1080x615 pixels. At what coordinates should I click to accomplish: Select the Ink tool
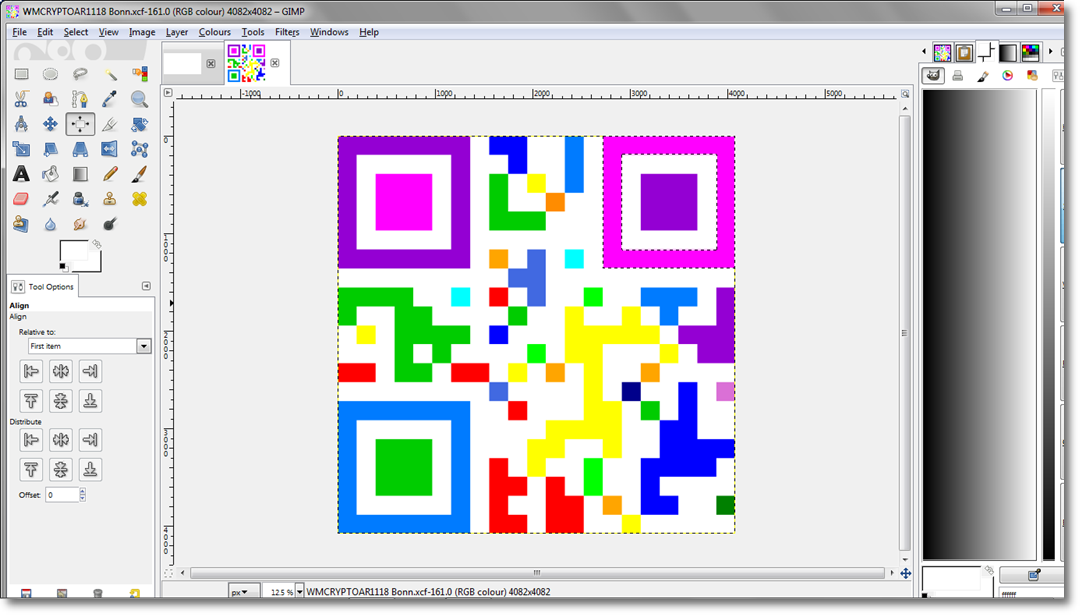80,199
